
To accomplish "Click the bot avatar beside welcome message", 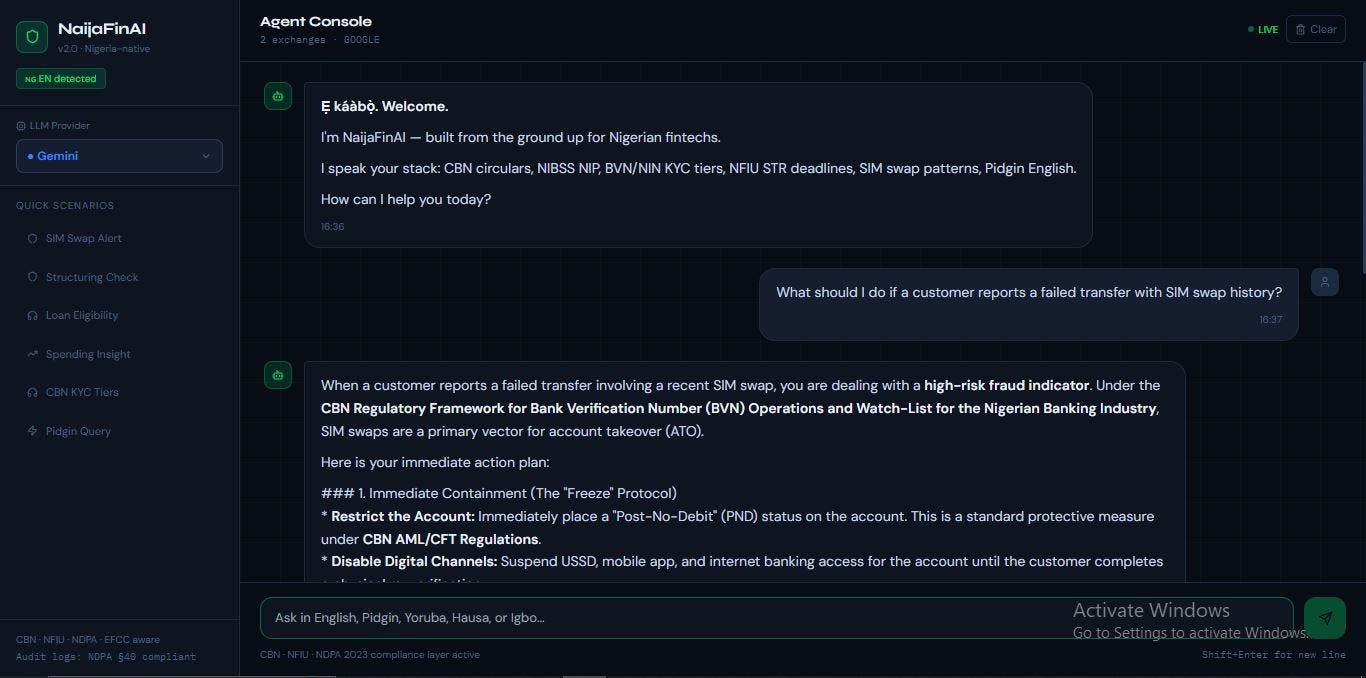I will click(278, 96).
